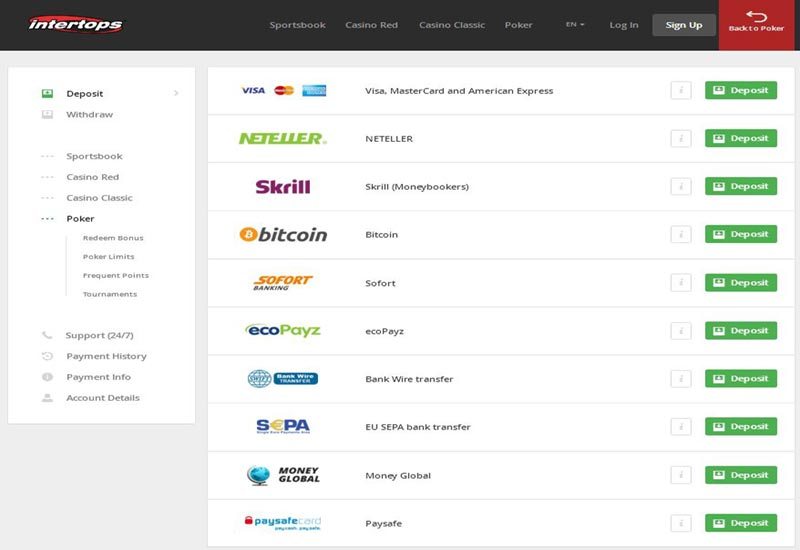The image size is (800, 550).
Task: Open Poker in the top navigation
Action: [518, 25]
